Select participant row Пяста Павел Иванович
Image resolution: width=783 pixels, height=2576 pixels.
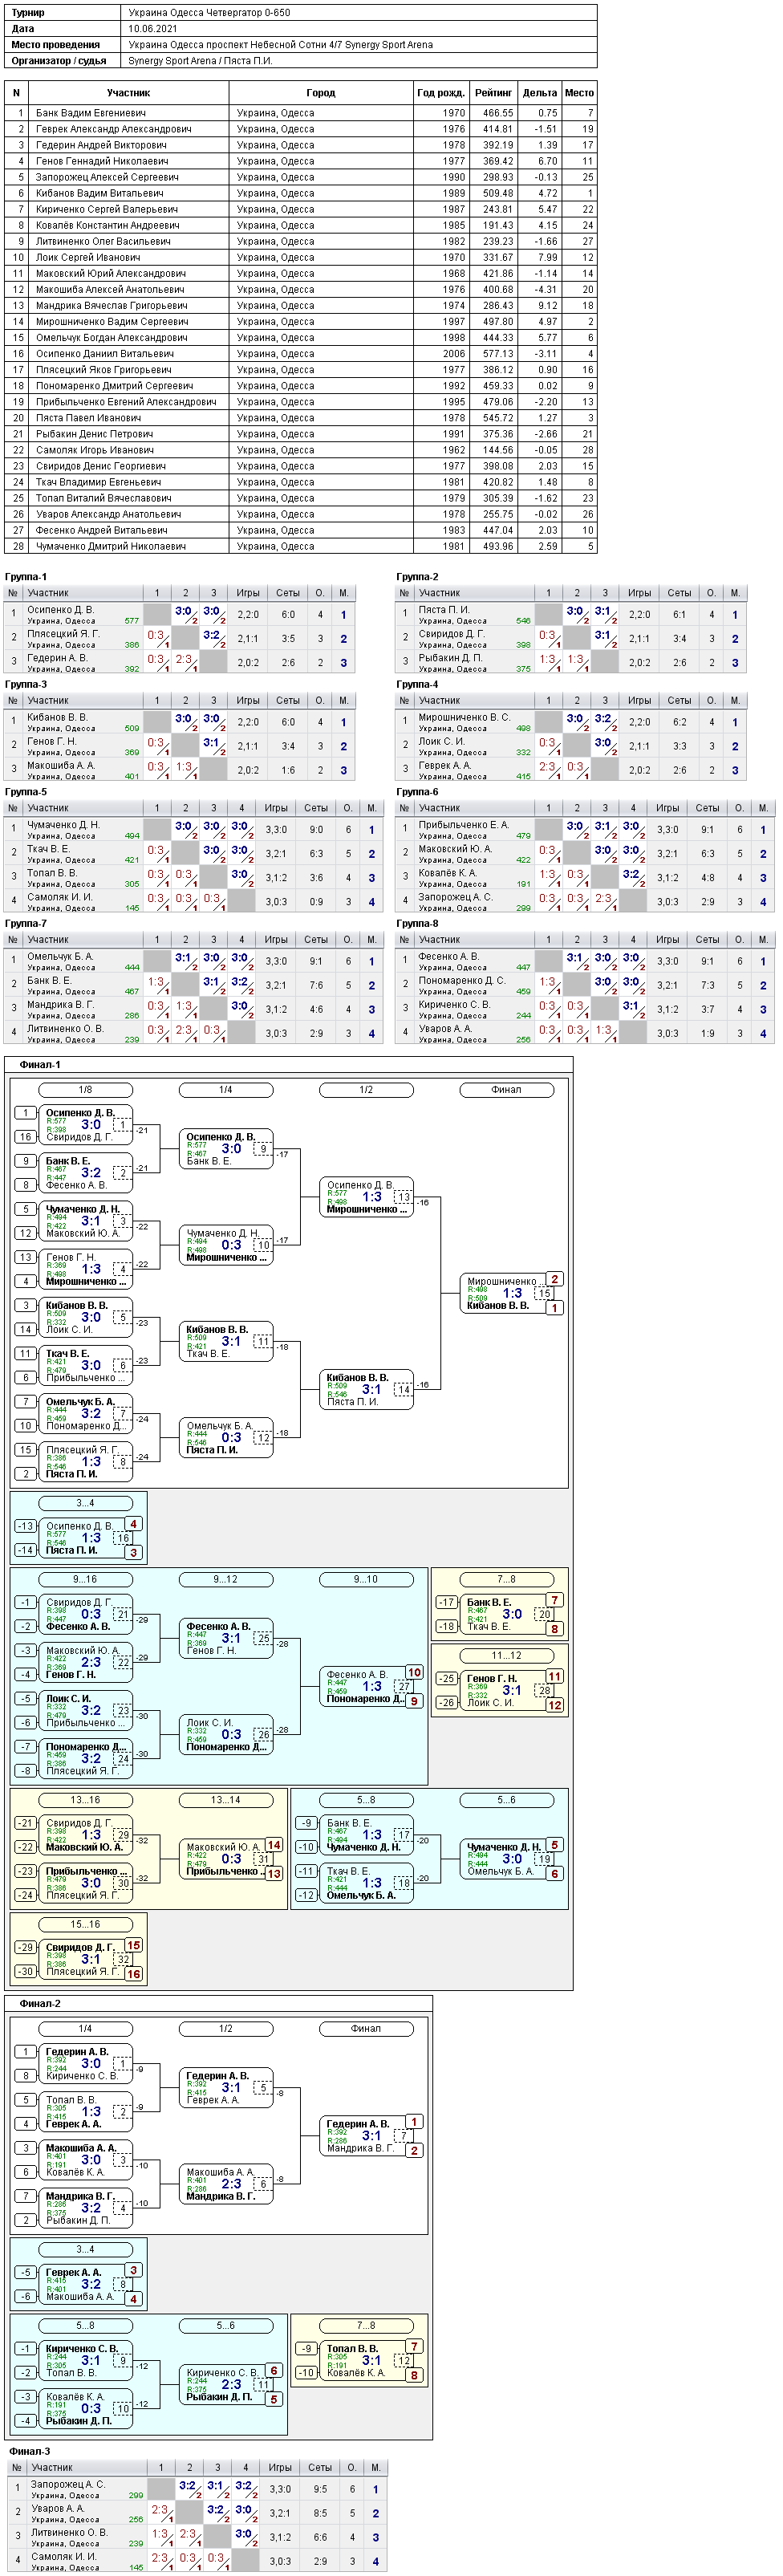point(301,418)
